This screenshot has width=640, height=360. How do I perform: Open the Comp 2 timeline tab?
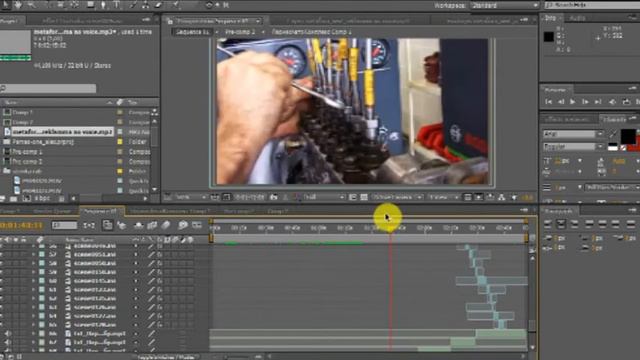point(278,211)
